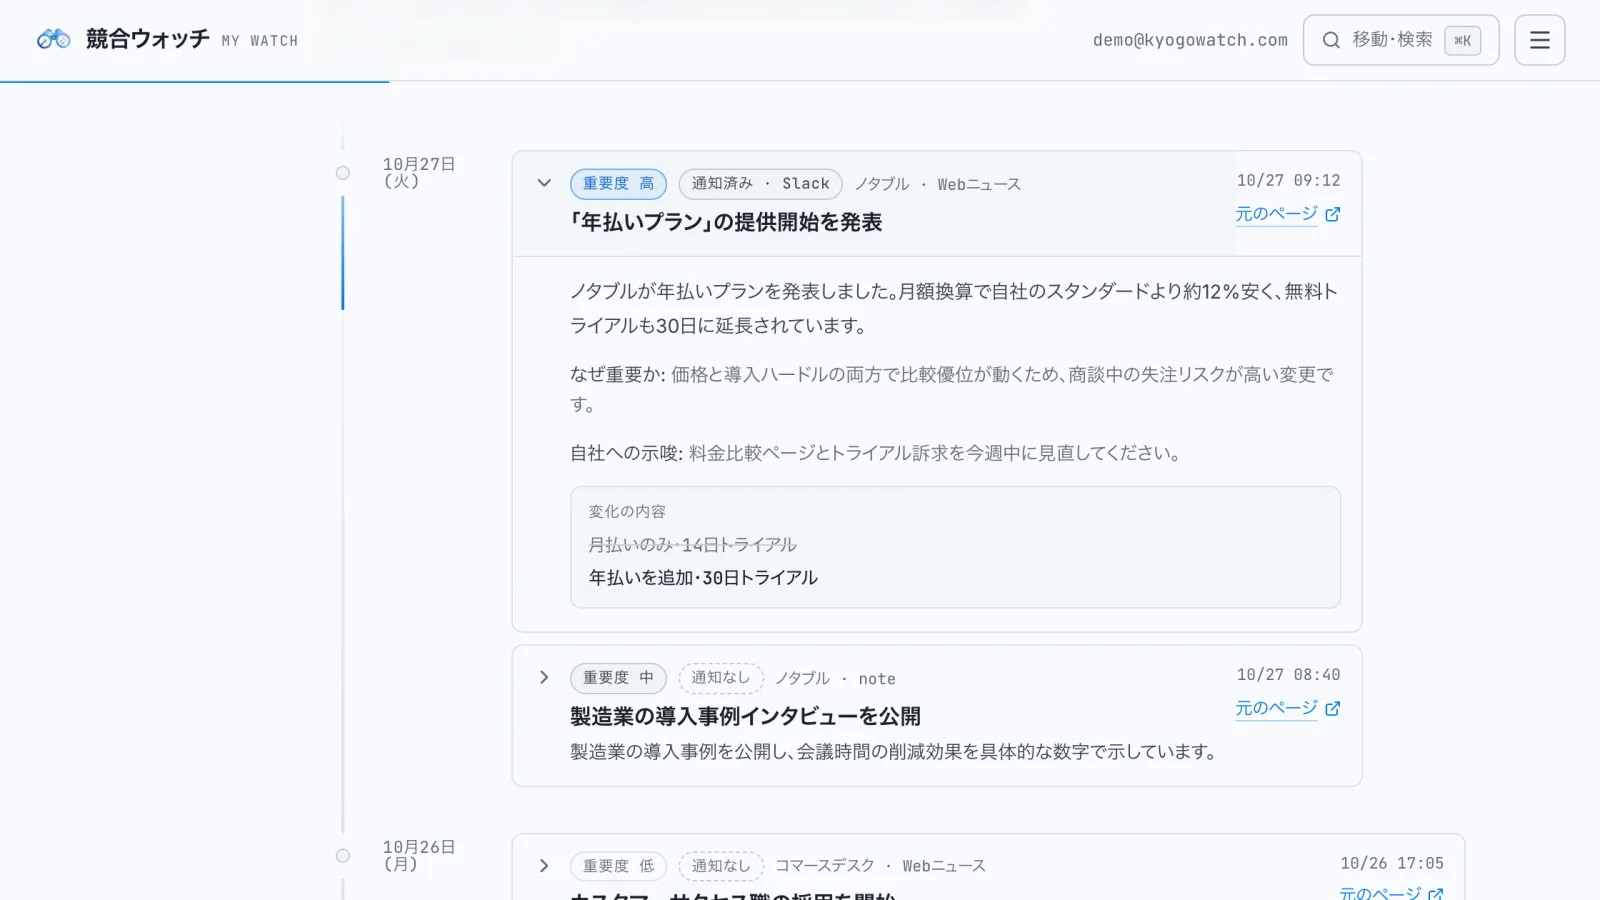Click the 通知済み・Slack badge
1600x900 pixels.
click(760, 184)
